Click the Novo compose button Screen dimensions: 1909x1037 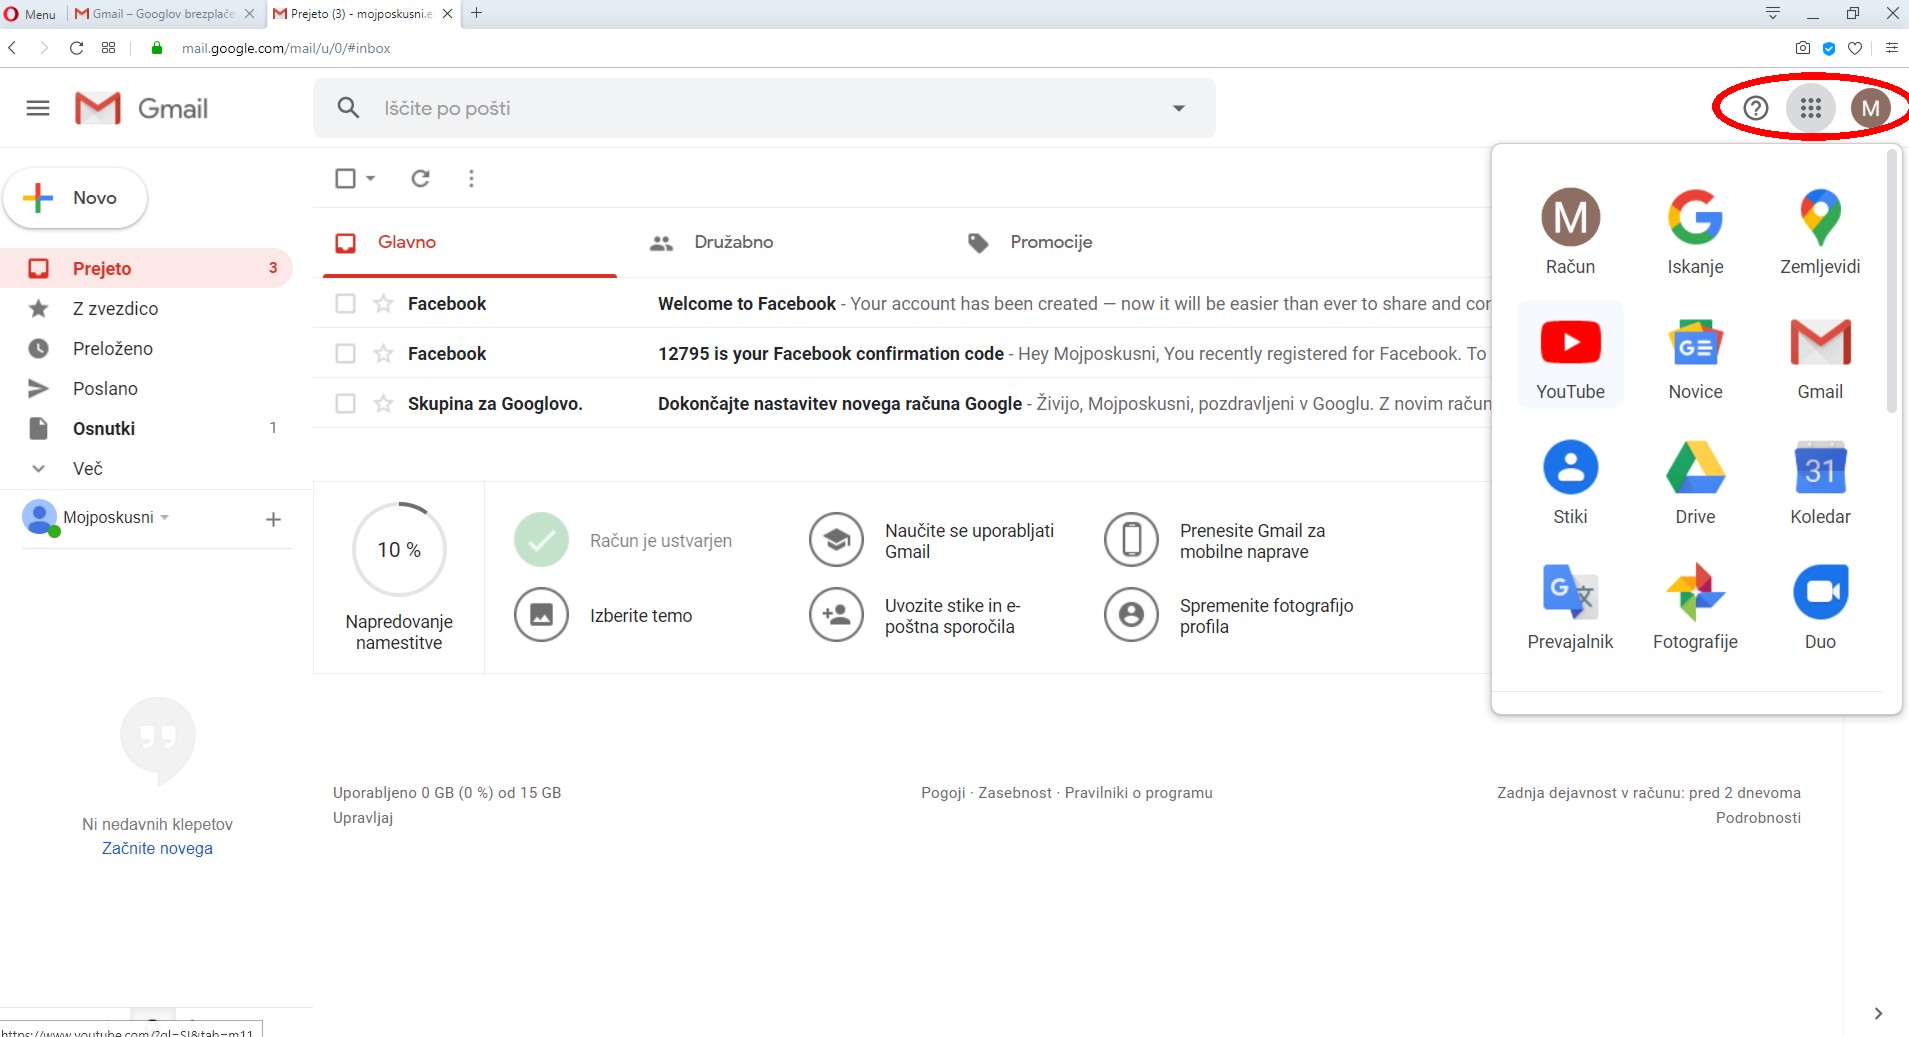(x=76, y=198)
